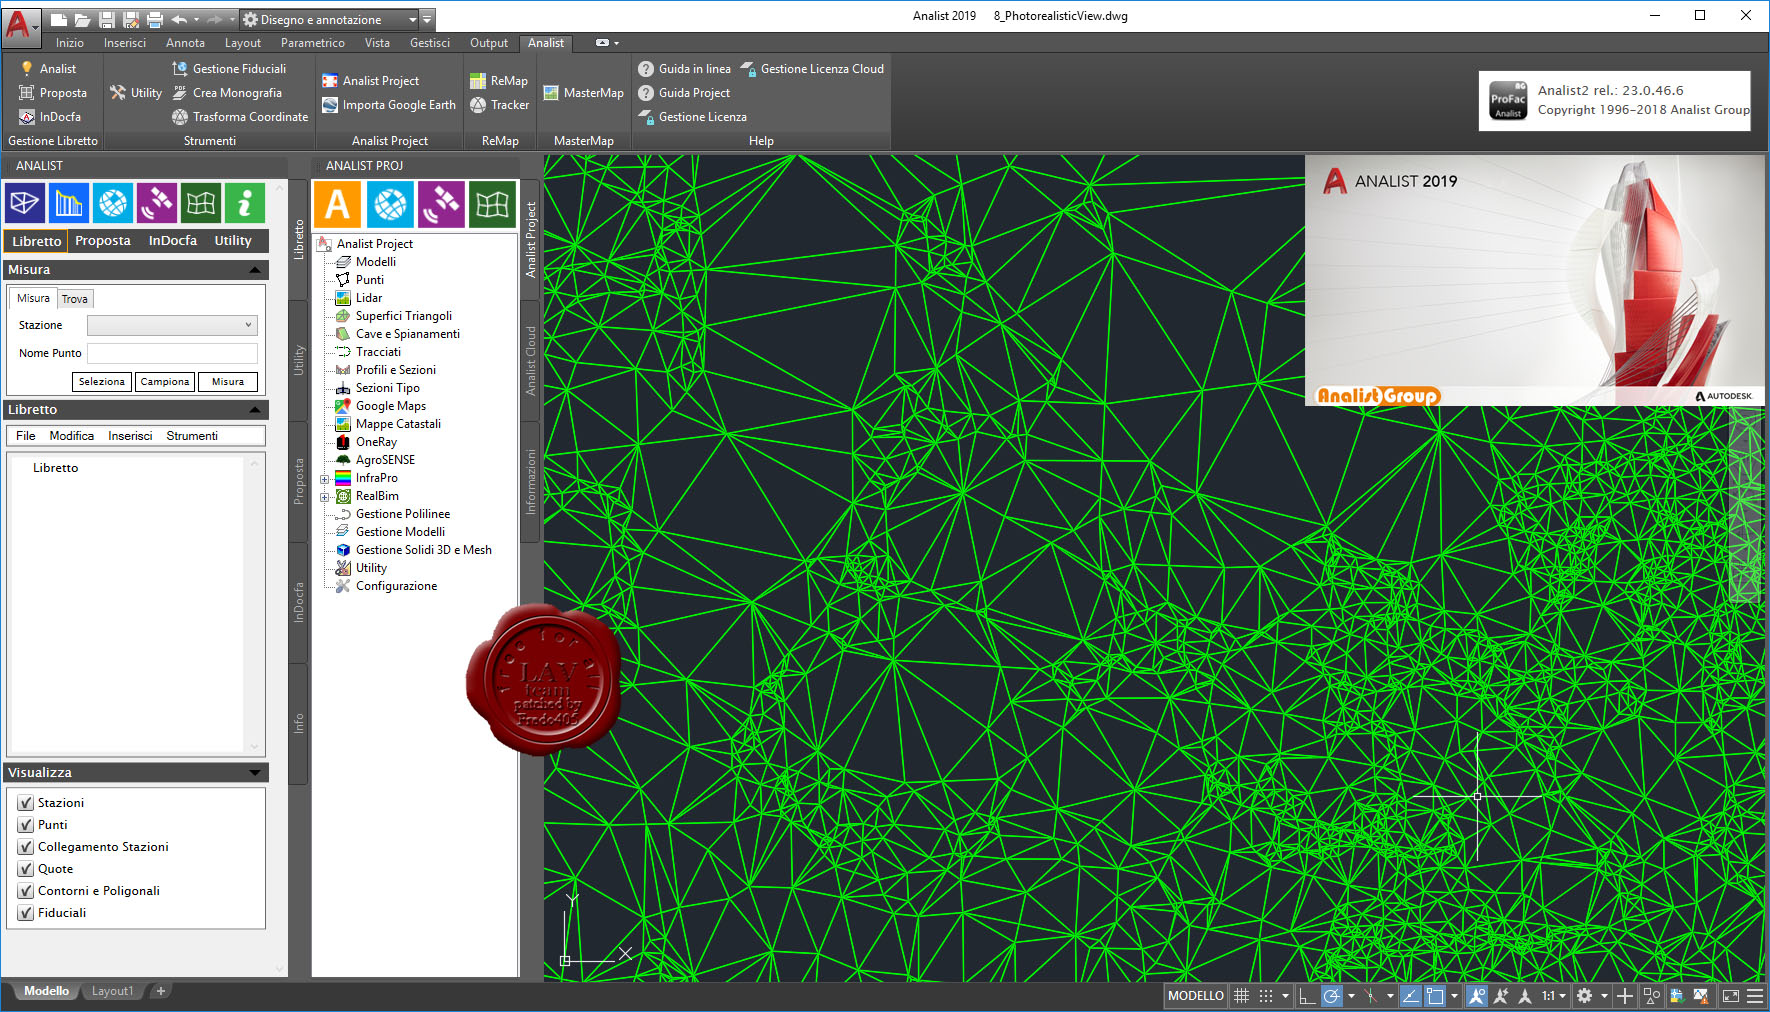Click the customization menu icon in status bar

click(x=1754, y=996)
